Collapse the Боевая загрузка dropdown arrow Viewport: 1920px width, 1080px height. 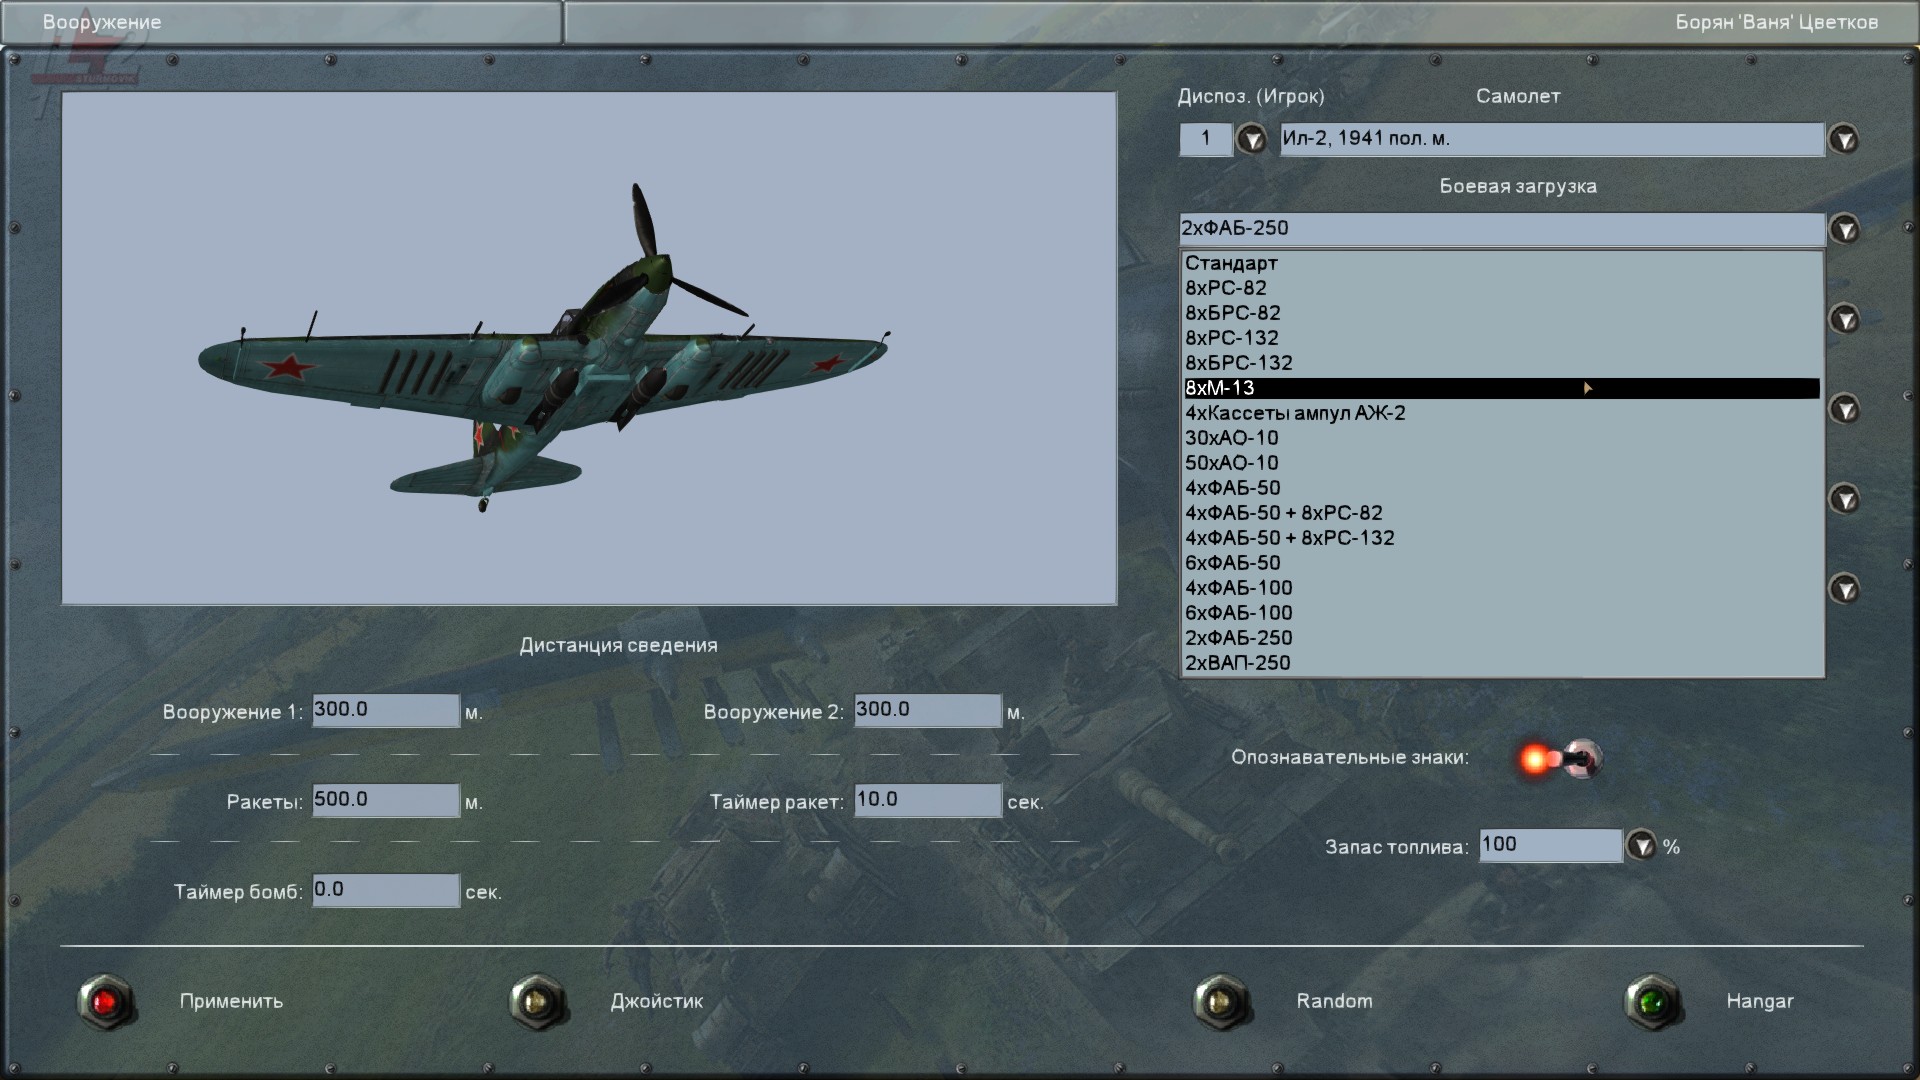pyautogui.click(x=1843, y=229)
